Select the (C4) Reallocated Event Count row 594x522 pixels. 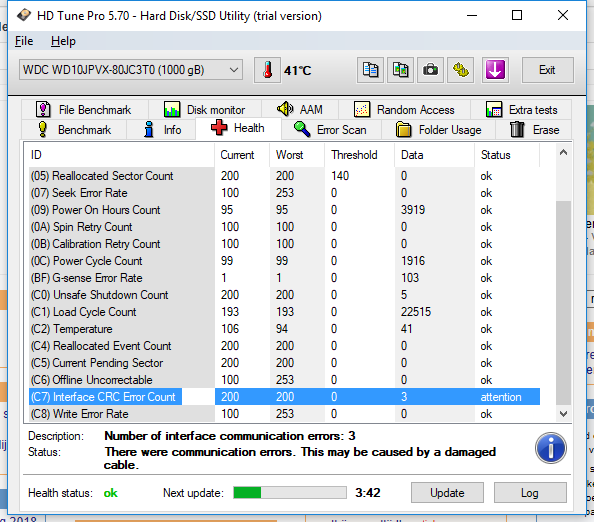(x=284, y=346)
